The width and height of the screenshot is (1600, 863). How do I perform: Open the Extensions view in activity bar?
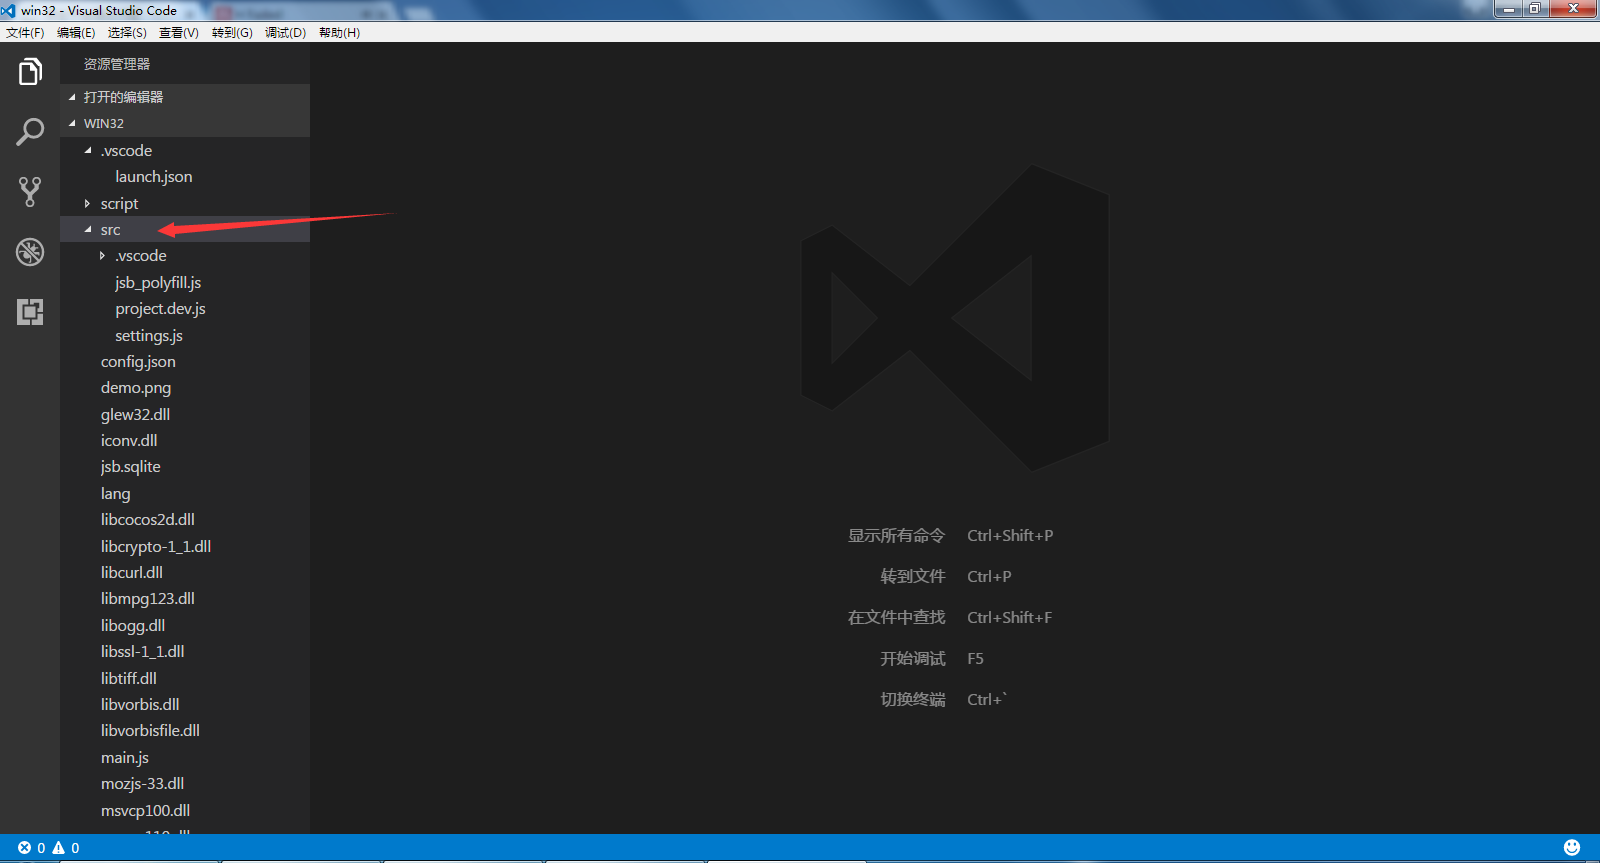point(30,312)
